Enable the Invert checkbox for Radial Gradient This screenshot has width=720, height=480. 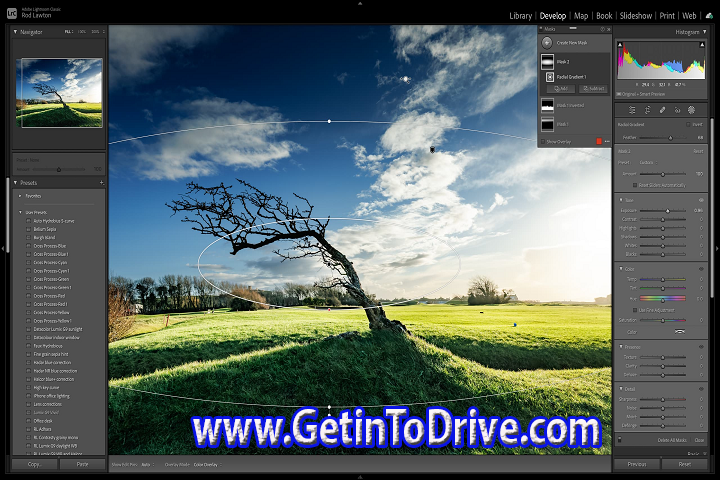coord(688,124)
